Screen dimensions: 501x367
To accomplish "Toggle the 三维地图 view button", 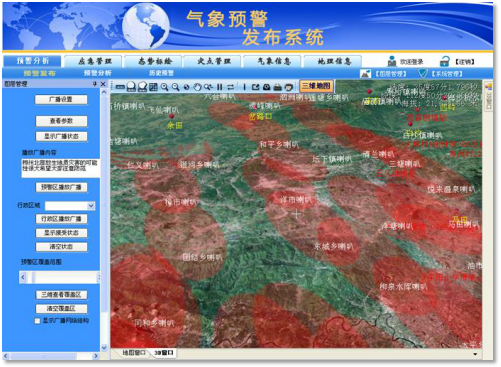I will click(x=316, y=86).
